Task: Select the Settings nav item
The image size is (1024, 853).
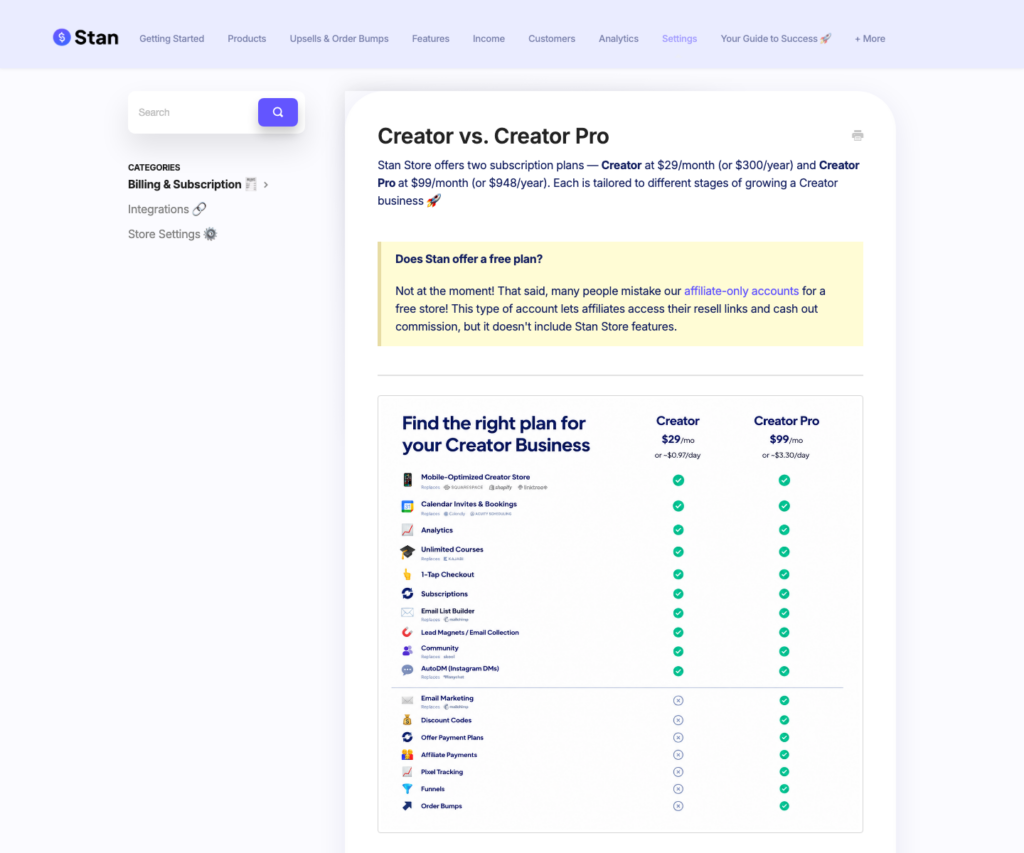Action: [679, 39]
